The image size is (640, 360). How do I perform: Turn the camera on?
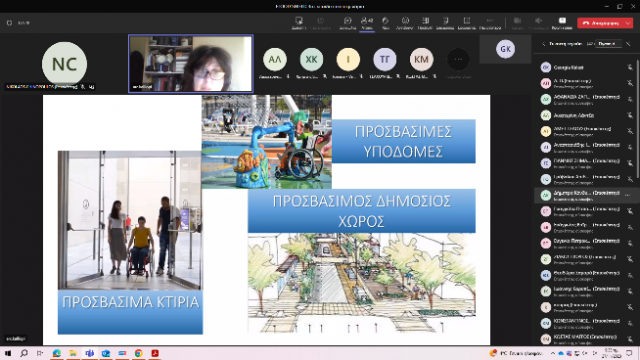517,23
